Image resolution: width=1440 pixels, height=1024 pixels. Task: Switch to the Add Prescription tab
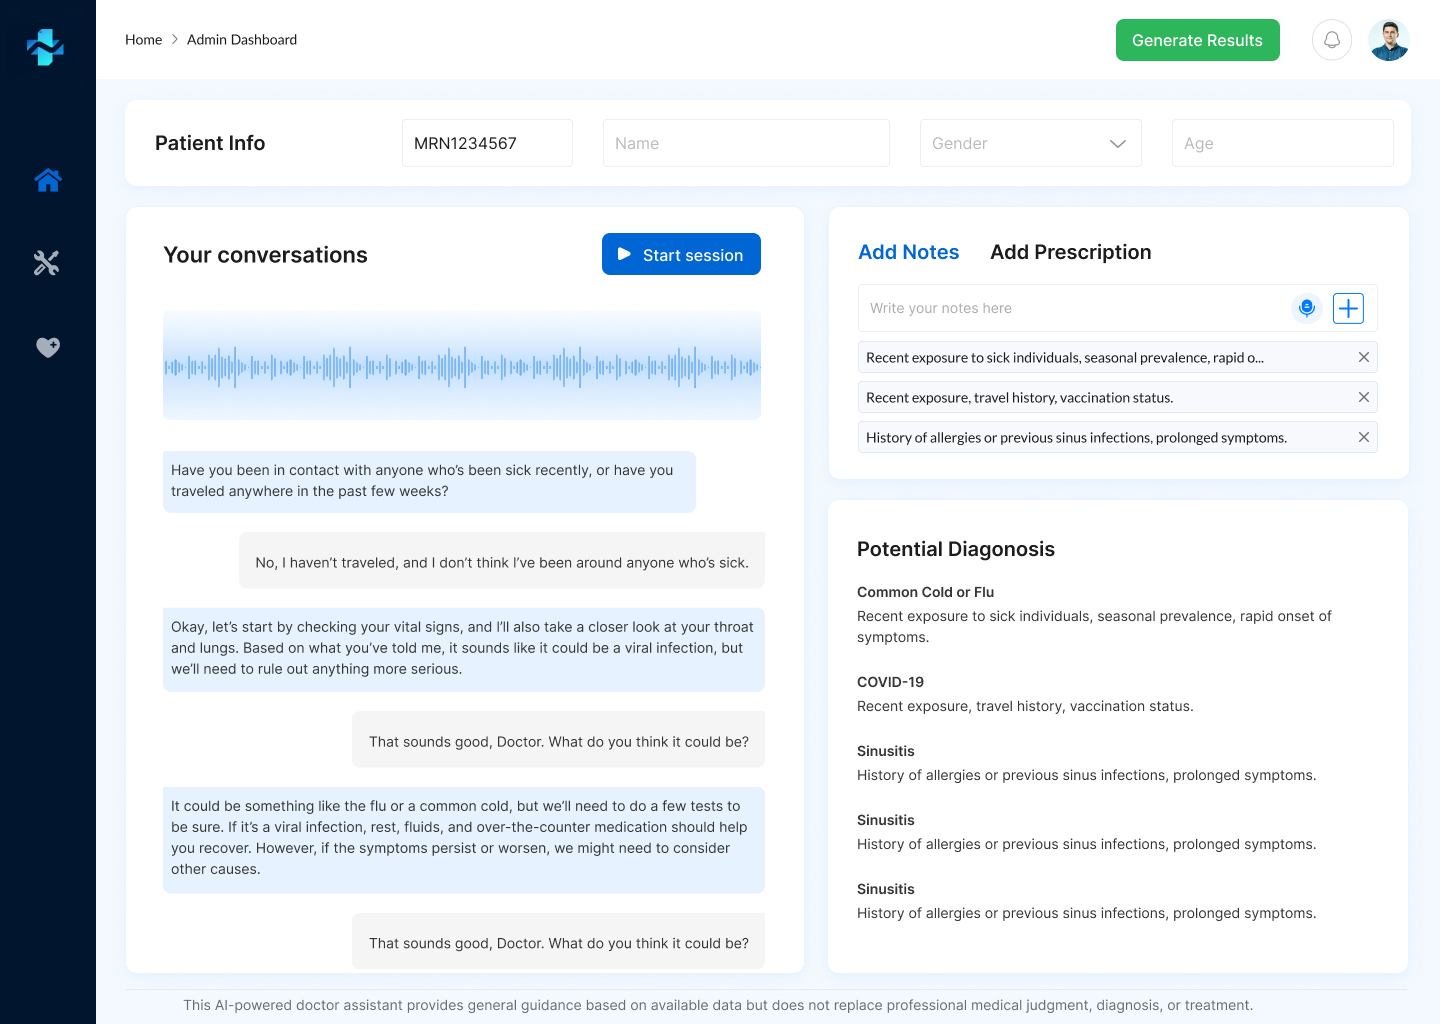(1070, 252)
